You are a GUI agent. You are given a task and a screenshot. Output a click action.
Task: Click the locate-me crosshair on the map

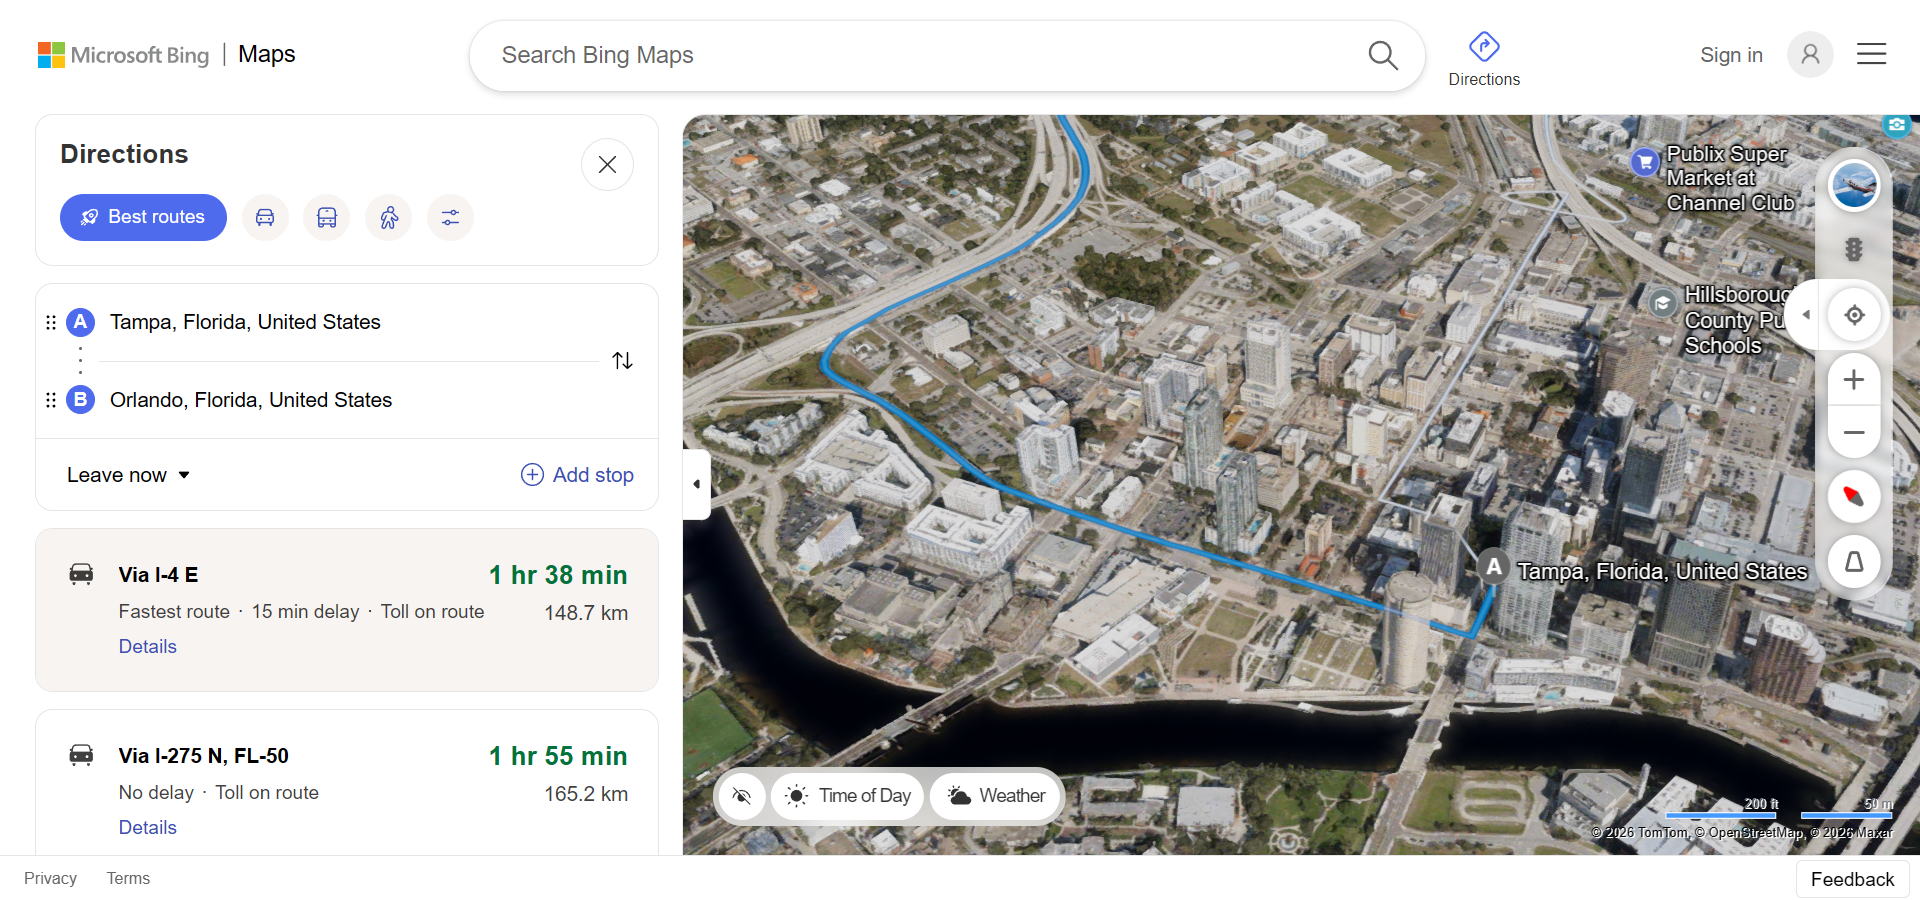click(x=1854, y=314)
